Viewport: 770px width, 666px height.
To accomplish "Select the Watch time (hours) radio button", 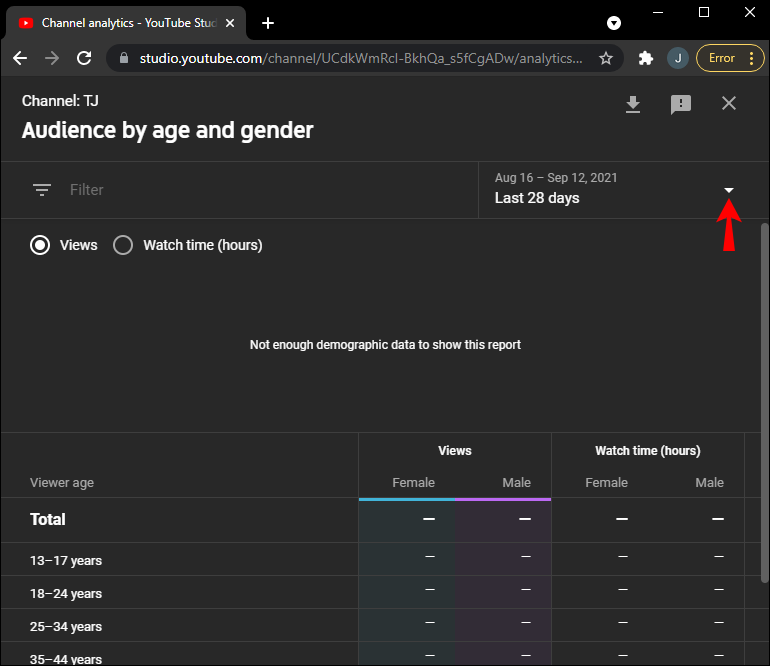I will tap(123, 245).
